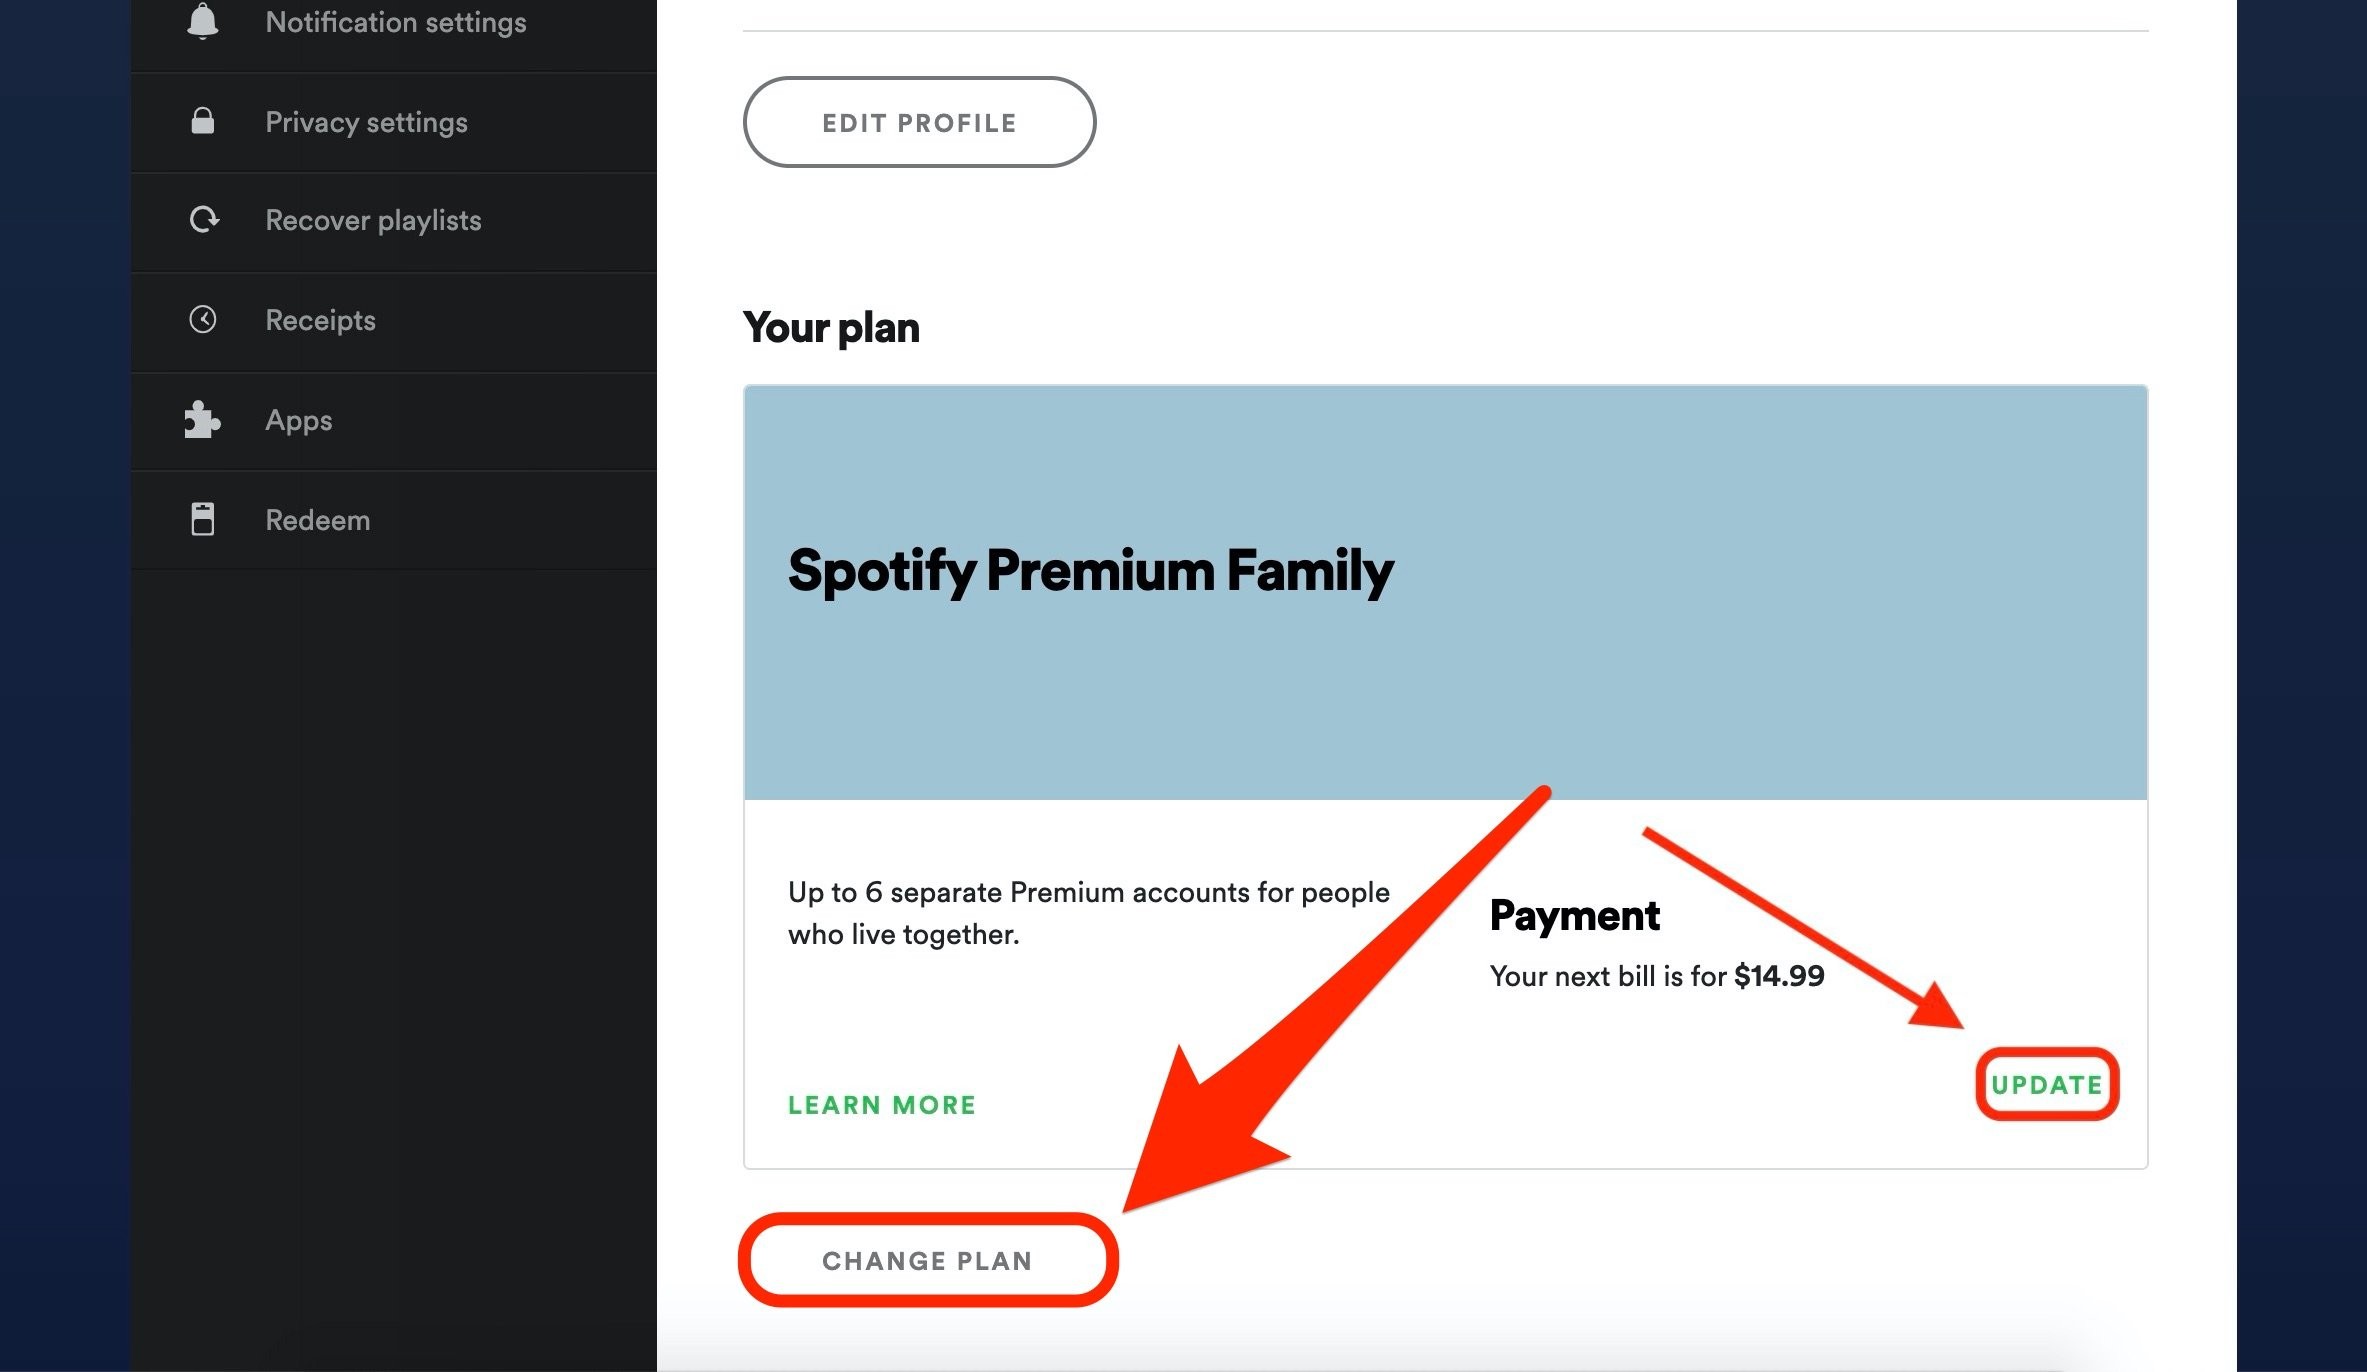The image size is (2367, 1372).
Task: Open the Receipts section
Action: pos(320,319)
